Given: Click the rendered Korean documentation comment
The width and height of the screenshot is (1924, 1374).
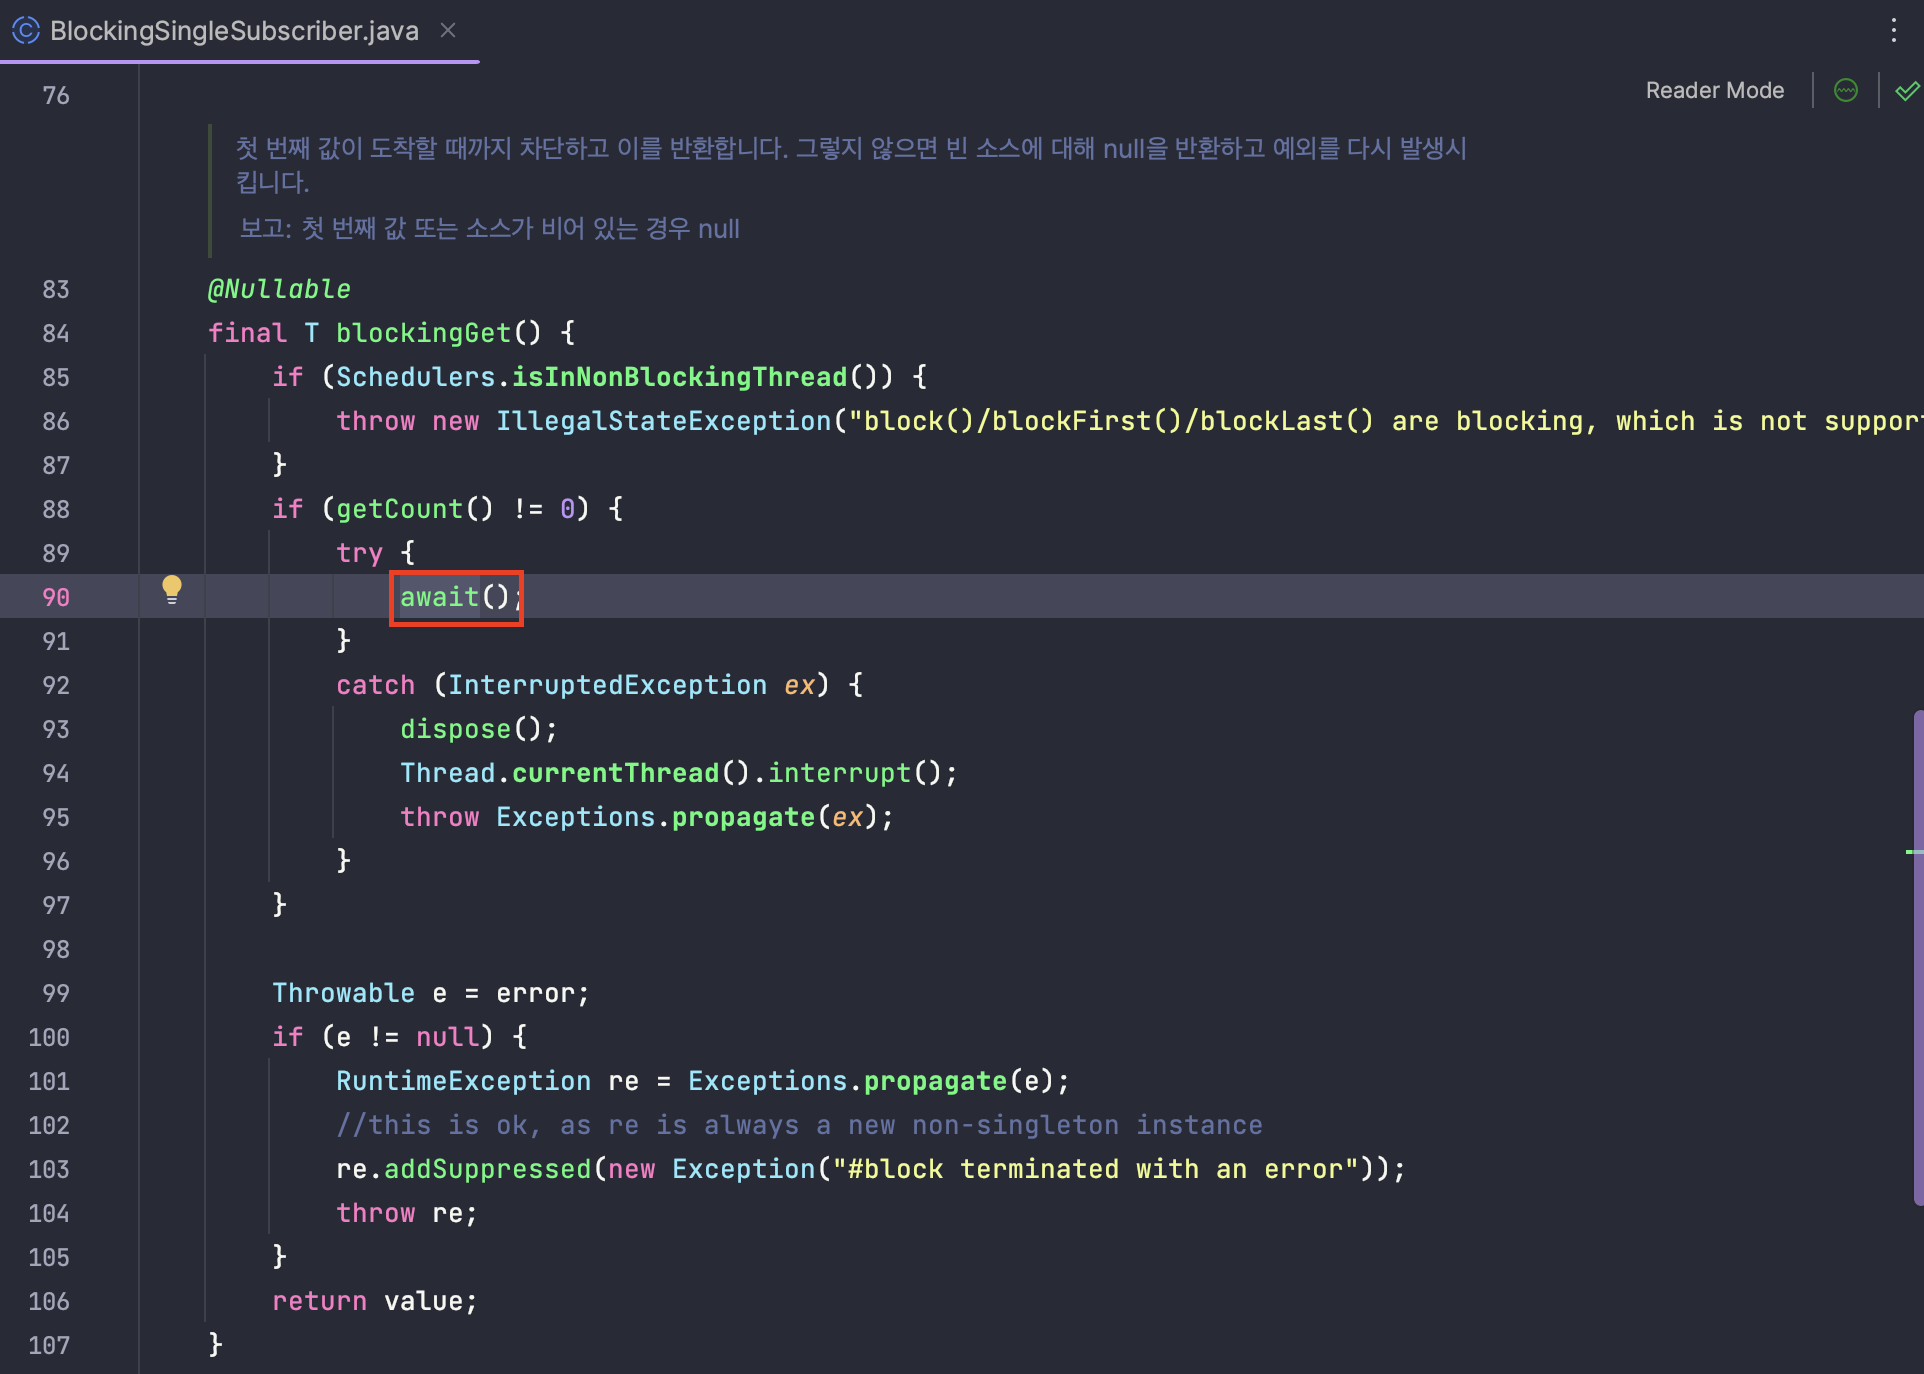Looking at the screenshot, I should click(850, 150).
